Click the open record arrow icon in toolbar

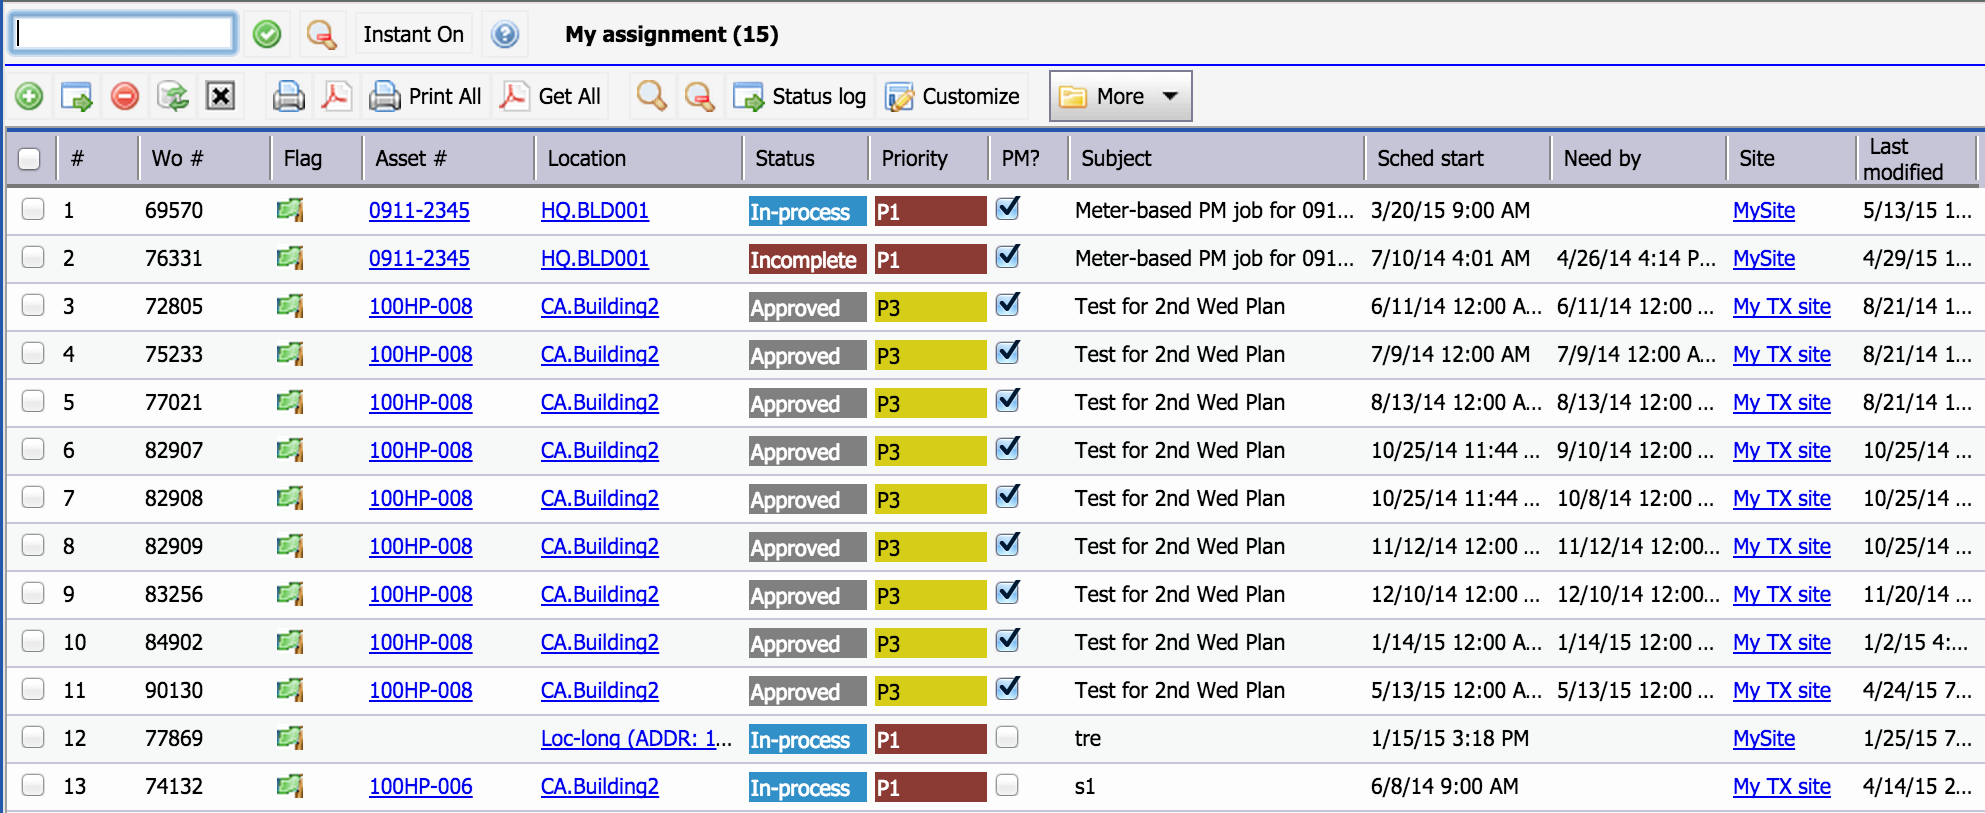coord(77,96)
